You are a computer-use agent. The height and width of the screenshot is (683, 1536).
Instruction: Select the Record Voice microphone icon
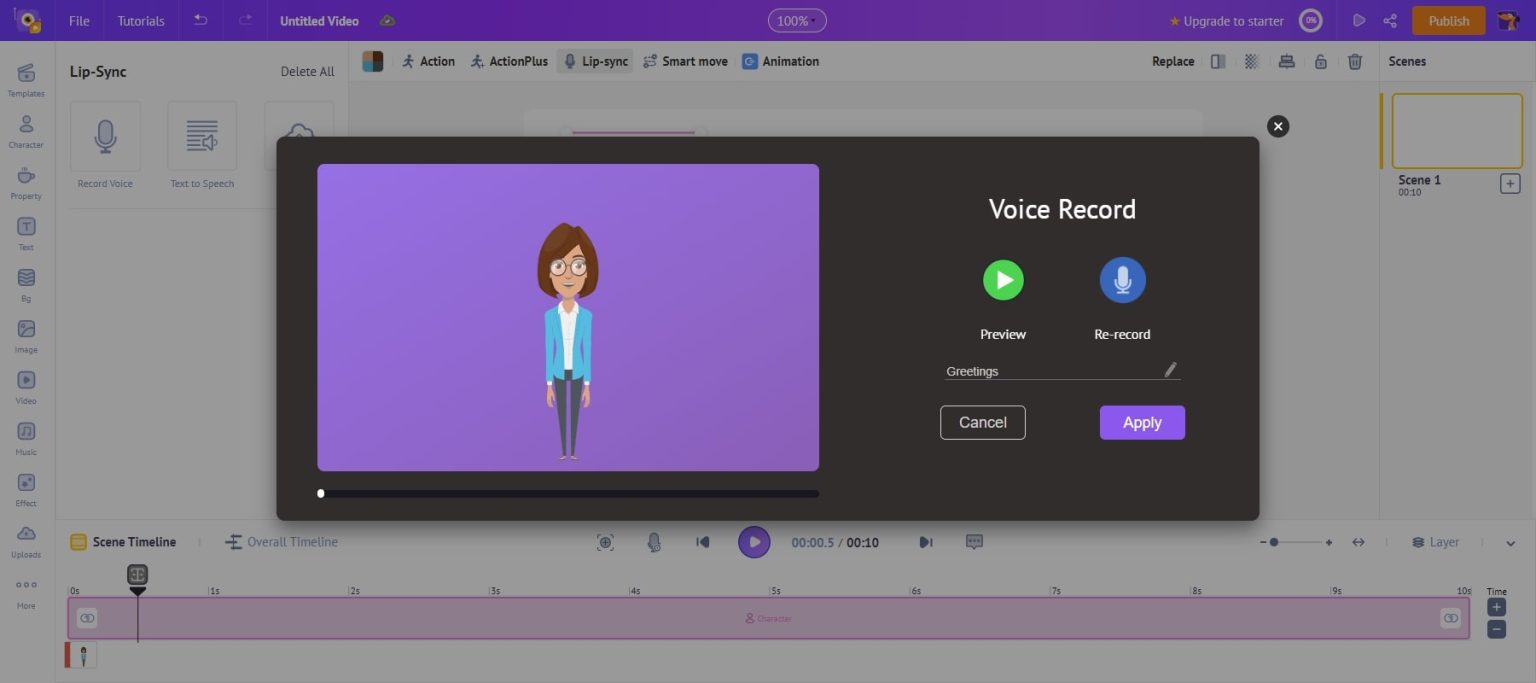(105, 137)
